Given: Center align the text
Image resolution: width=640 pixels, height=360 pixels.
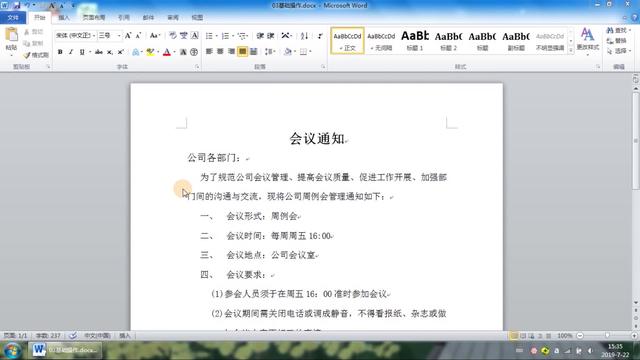Looking at the screenshot, I should [220, 51].
